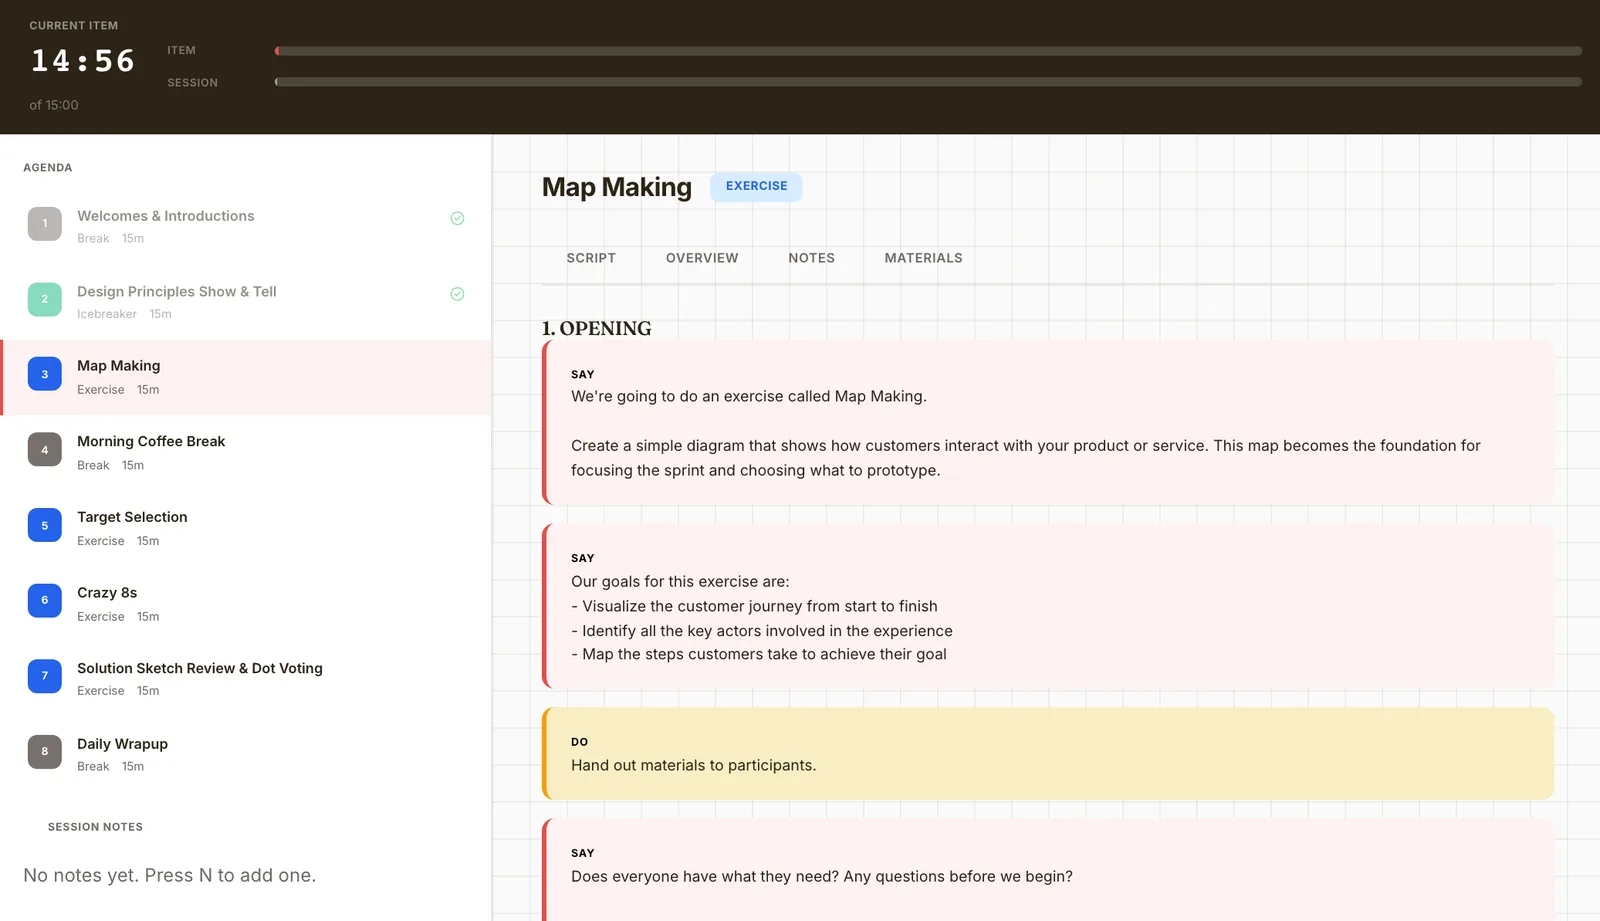
Task: Switch to the MATERIALS tab
Action: (923, 258)
